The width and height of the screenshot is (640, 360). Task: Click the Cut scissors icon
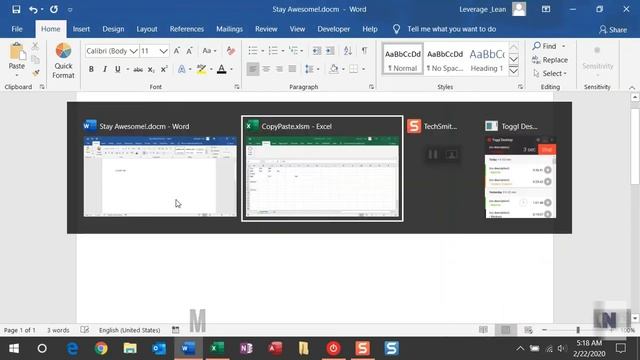point(36,46)
